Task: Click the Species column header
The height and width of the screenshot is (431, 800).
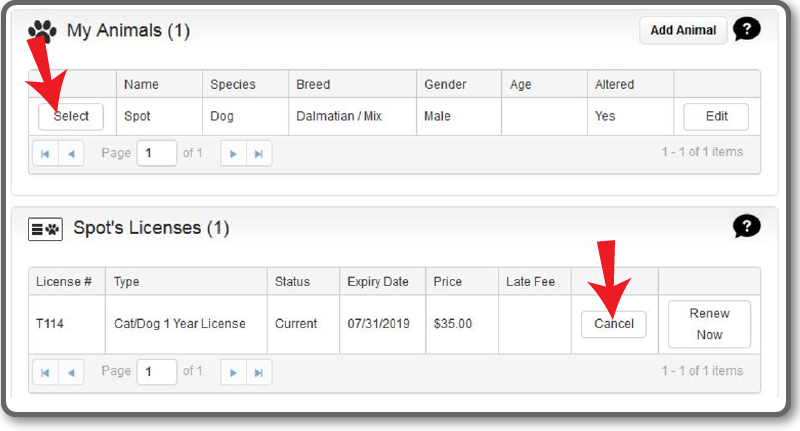Action: [x=245, y=84]
